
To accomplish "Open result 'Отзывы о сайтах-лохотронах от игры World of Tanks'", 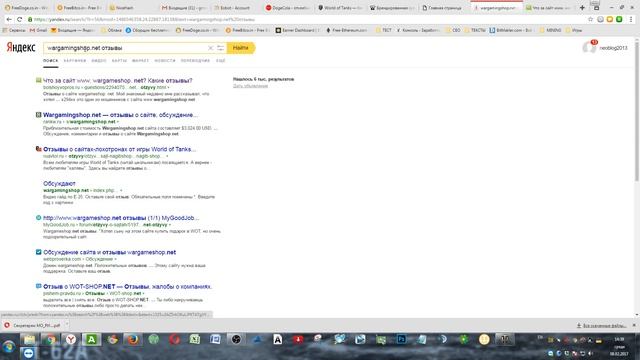I will coord(120,149).
